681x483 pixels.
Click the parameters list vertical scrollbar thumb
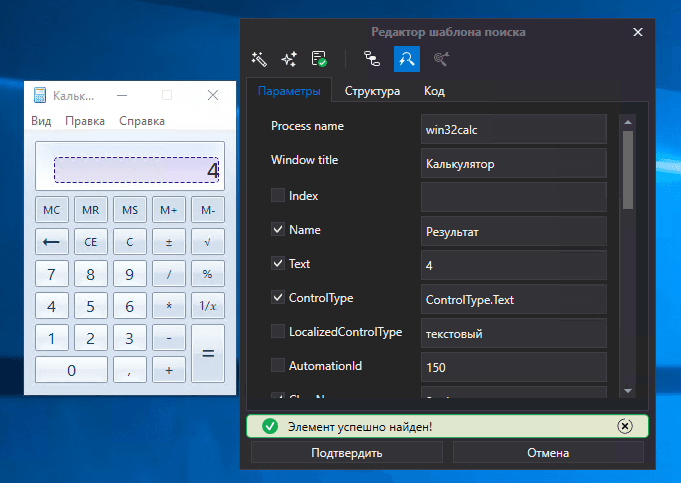pyautogui.click(x=628, y=168)
